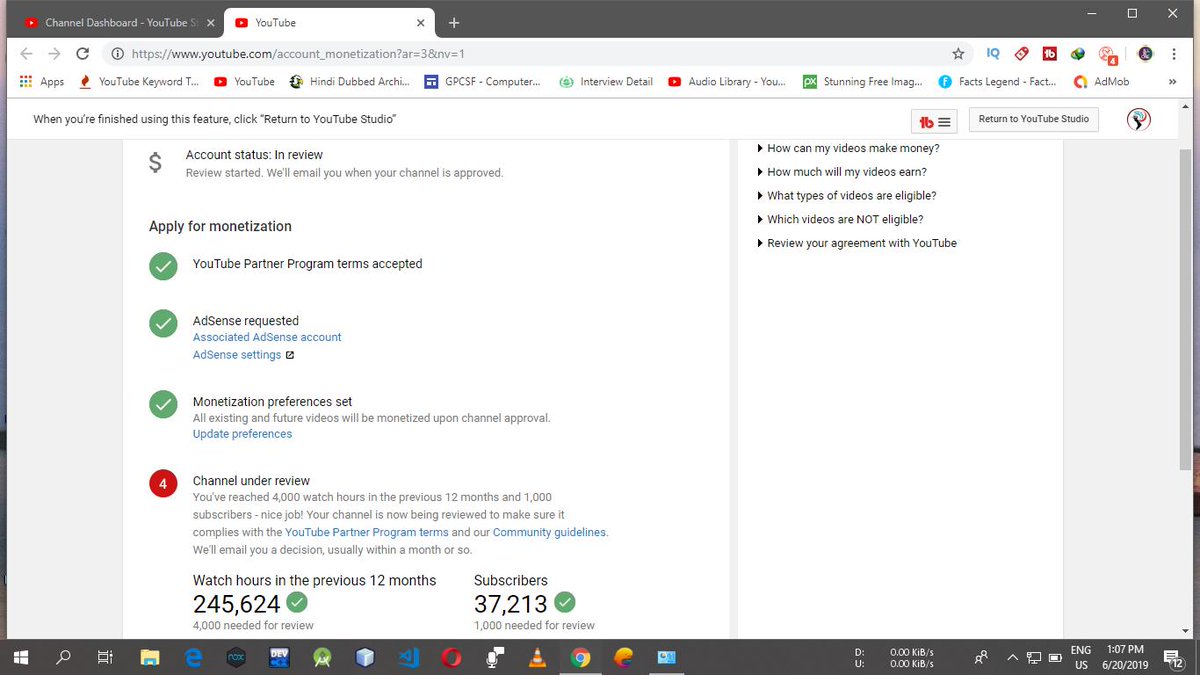Open the Apps bookmark shortcut

41,82
